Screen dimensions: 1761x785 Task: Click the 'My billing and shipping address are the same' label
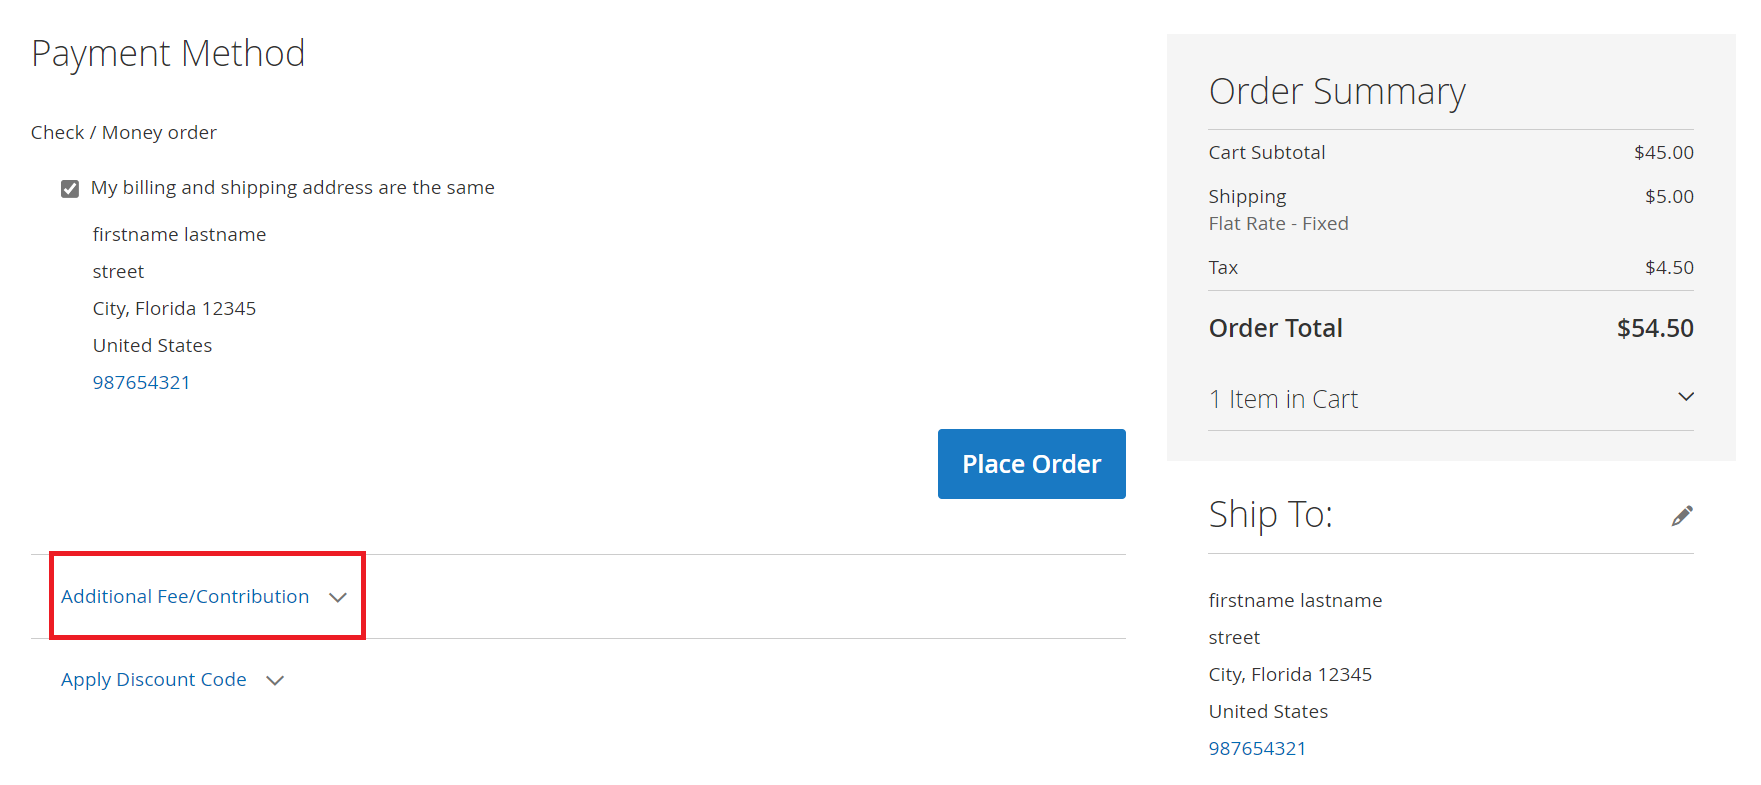pos(292,188)
